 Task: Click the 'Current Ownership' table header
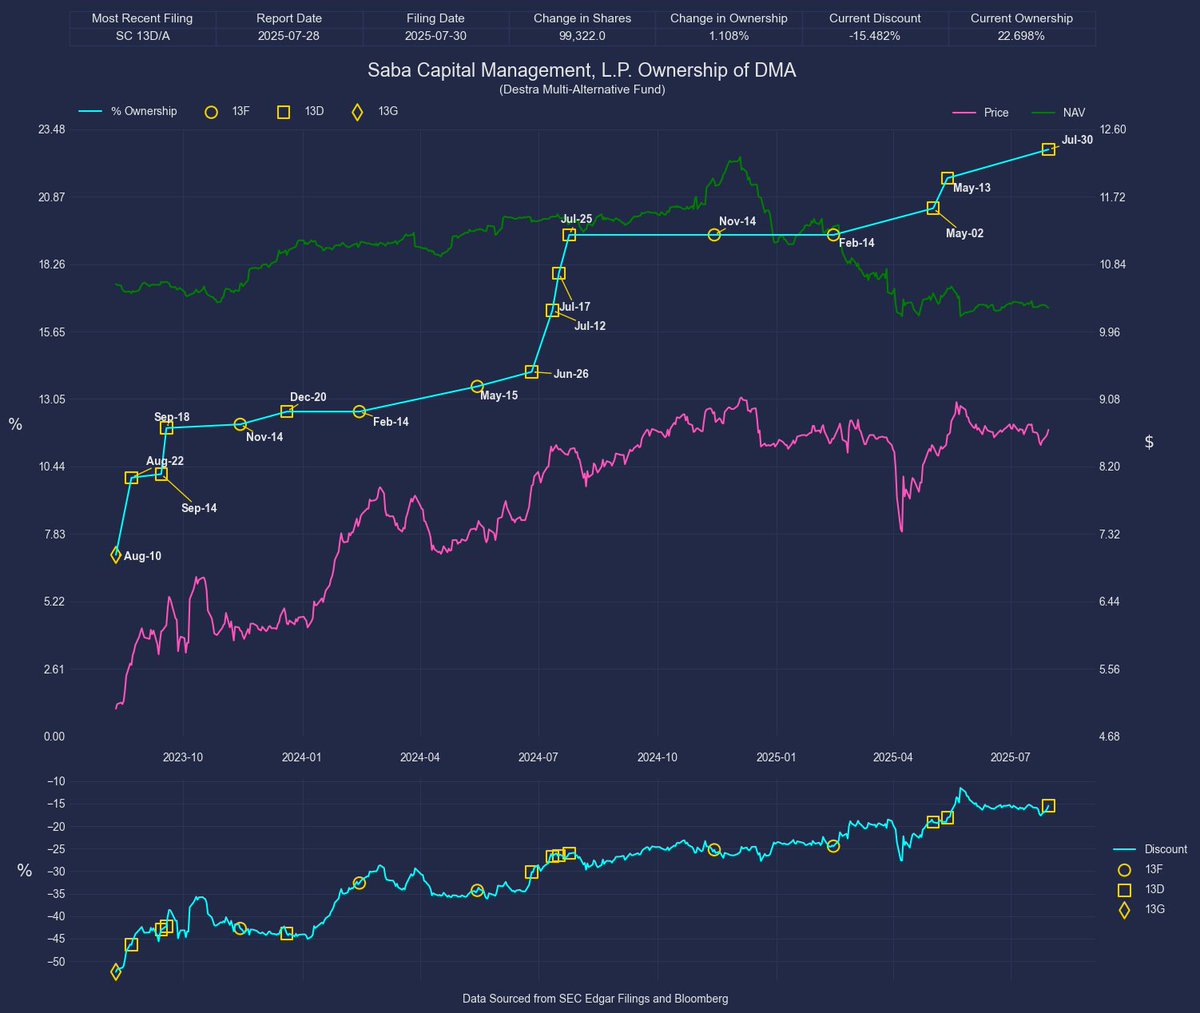pyautogui.click(x=1022, y=19)
